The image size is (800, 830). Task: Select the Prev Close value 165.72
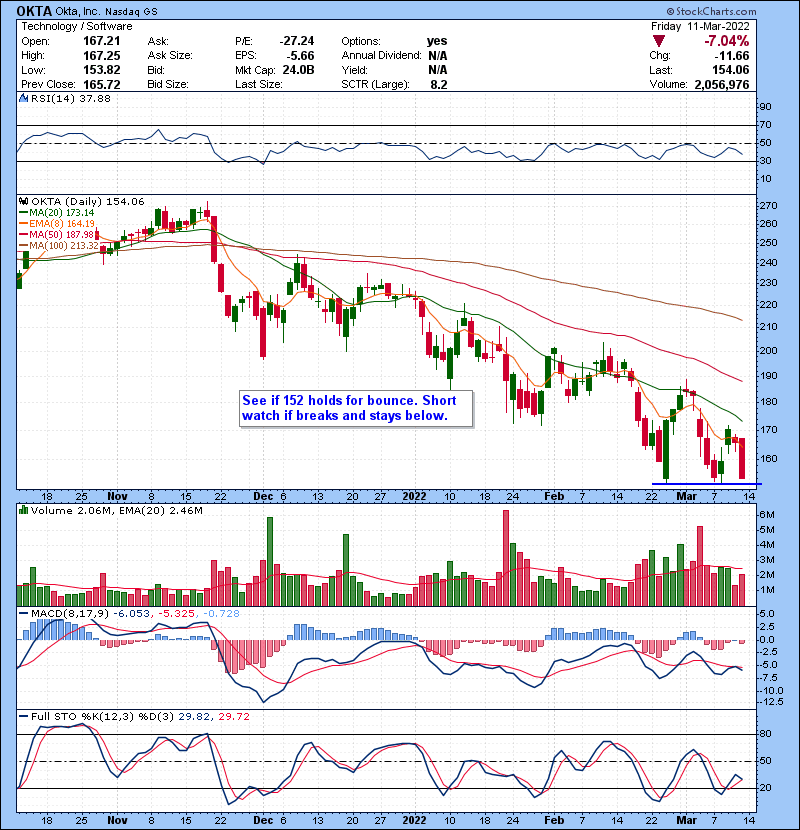pyautogui.click(x=102, y=85)
